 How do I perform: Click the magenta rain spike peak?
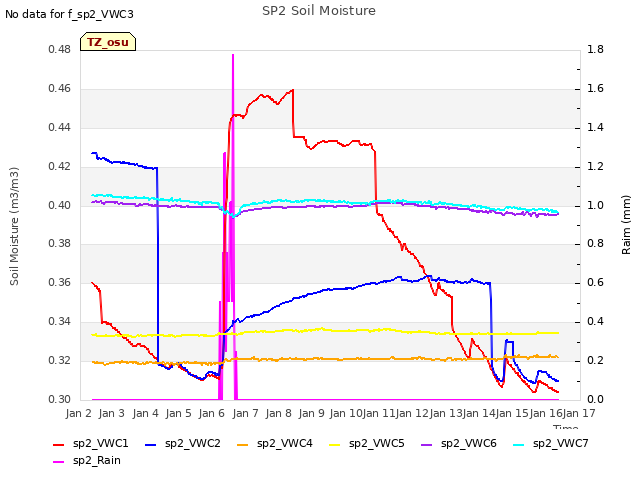click(x=233, y=55)
